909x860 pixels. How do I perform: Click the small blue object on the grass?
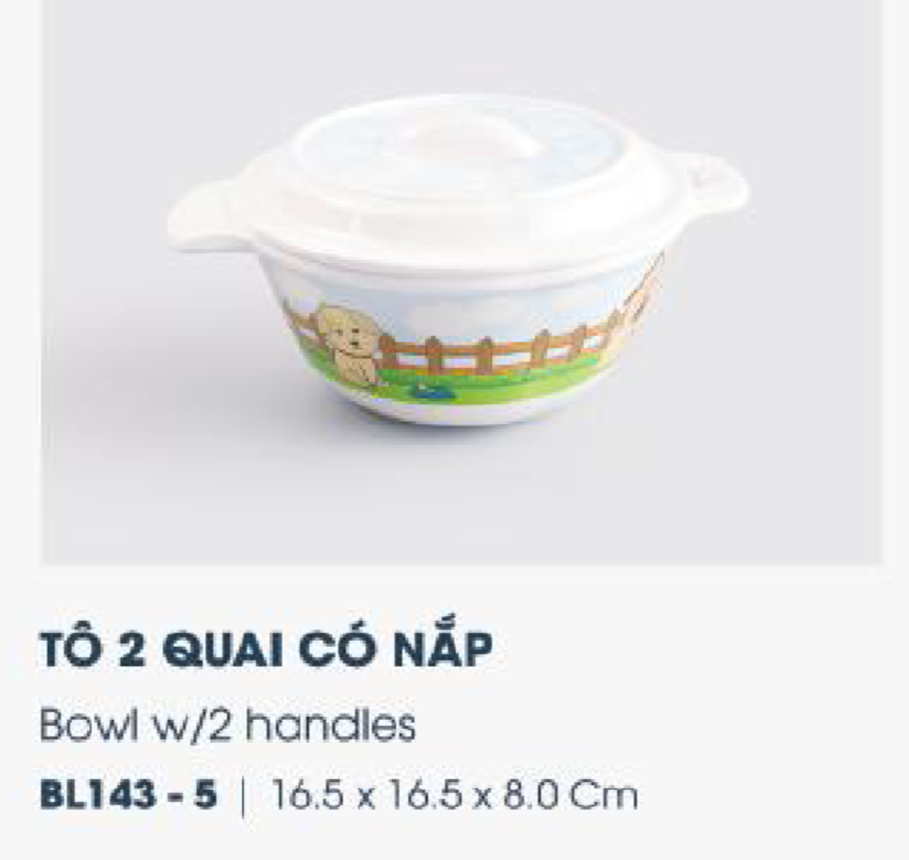point(432,391)
